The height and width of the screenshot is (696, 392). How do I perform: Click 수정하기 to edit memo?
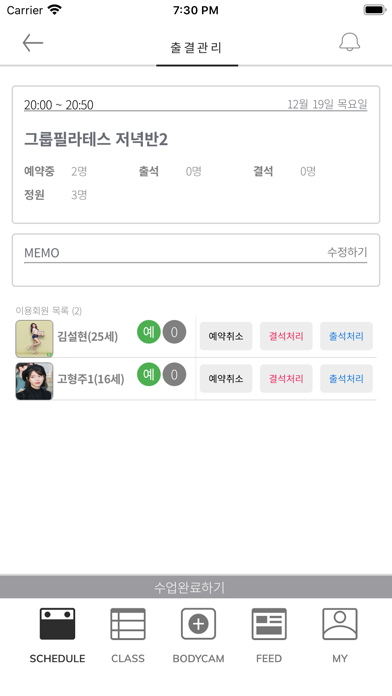[347, 252]
